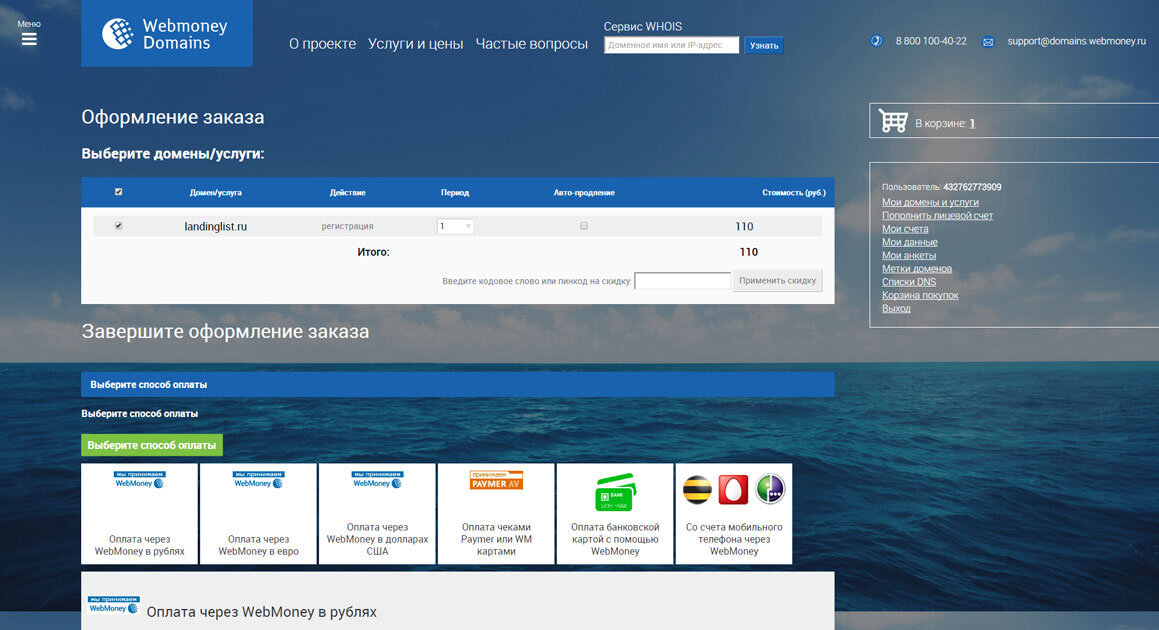
Task: Click the Webmoney Domains logo
Action: click(166, 34)
